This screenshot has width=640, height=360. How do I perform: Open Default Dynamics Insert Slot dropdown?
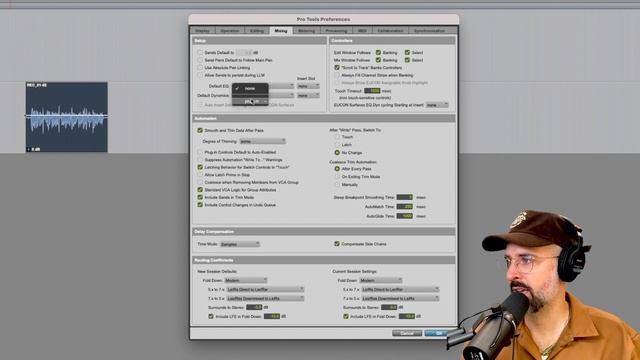[308, 96]
